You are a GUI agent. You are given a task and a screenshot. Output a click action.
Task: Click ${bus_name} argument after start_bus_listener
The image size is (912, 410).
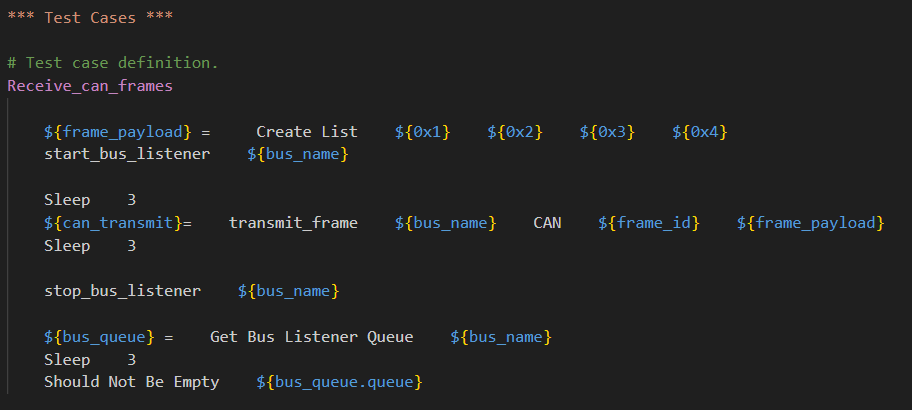297,154
